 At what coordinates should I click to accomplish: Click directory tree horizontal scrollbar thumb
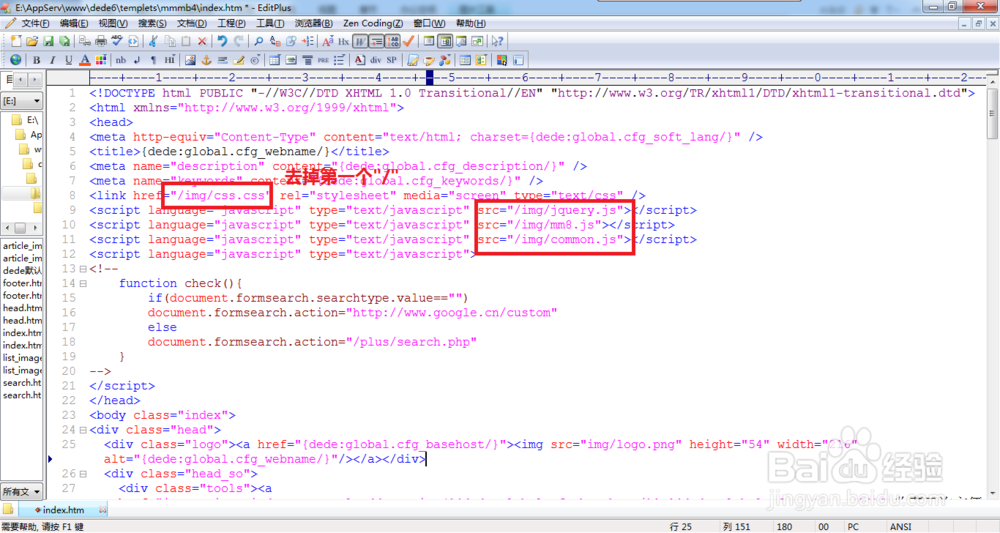[x=20, y=228]
